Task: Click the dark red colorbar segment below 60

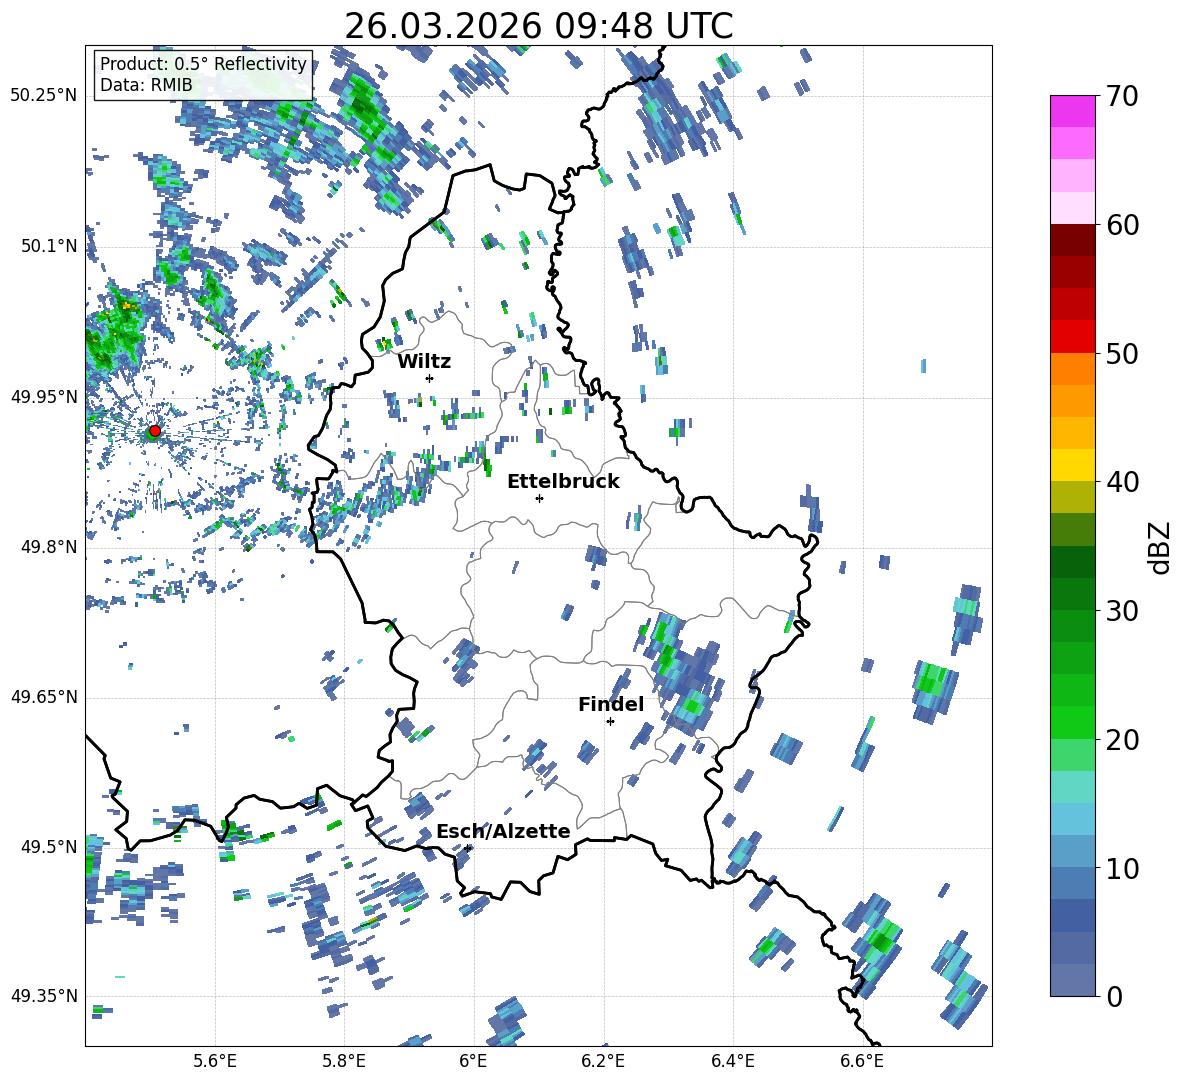Action: [x=1072, y=240]
